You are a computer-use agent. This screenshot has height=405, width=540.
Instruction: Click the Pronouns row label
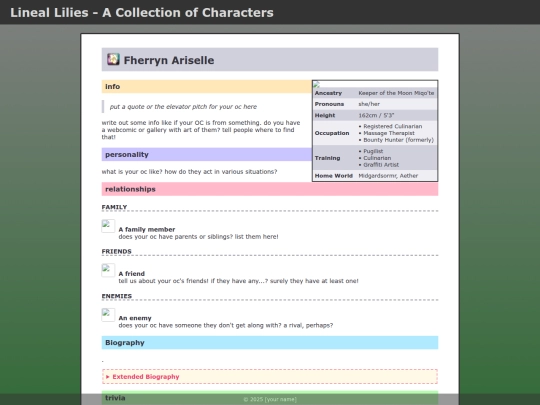pos(329,104)
